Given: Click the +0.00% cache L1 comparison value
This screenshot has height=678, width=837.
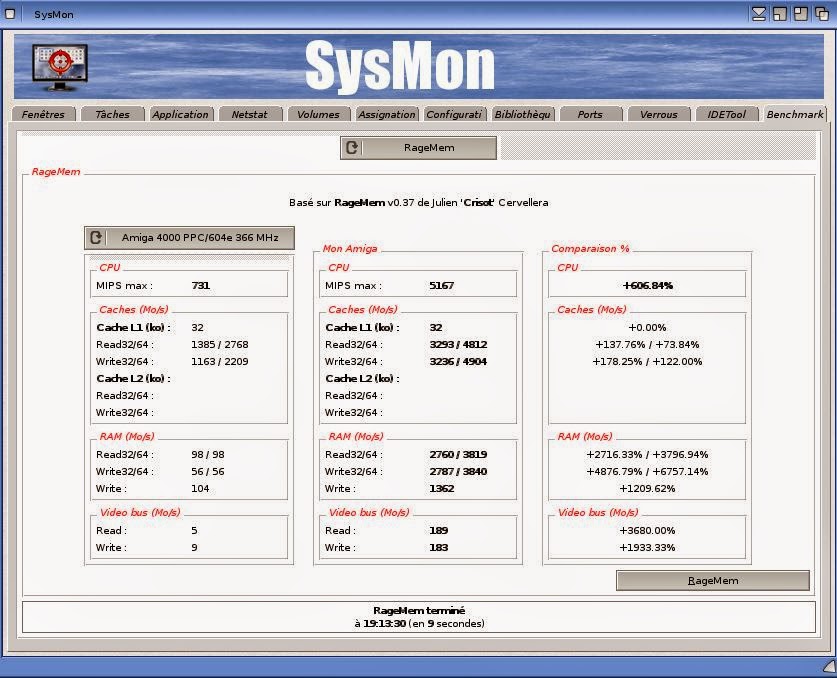Looking at the screenshot, I should (x=648, y=327).
